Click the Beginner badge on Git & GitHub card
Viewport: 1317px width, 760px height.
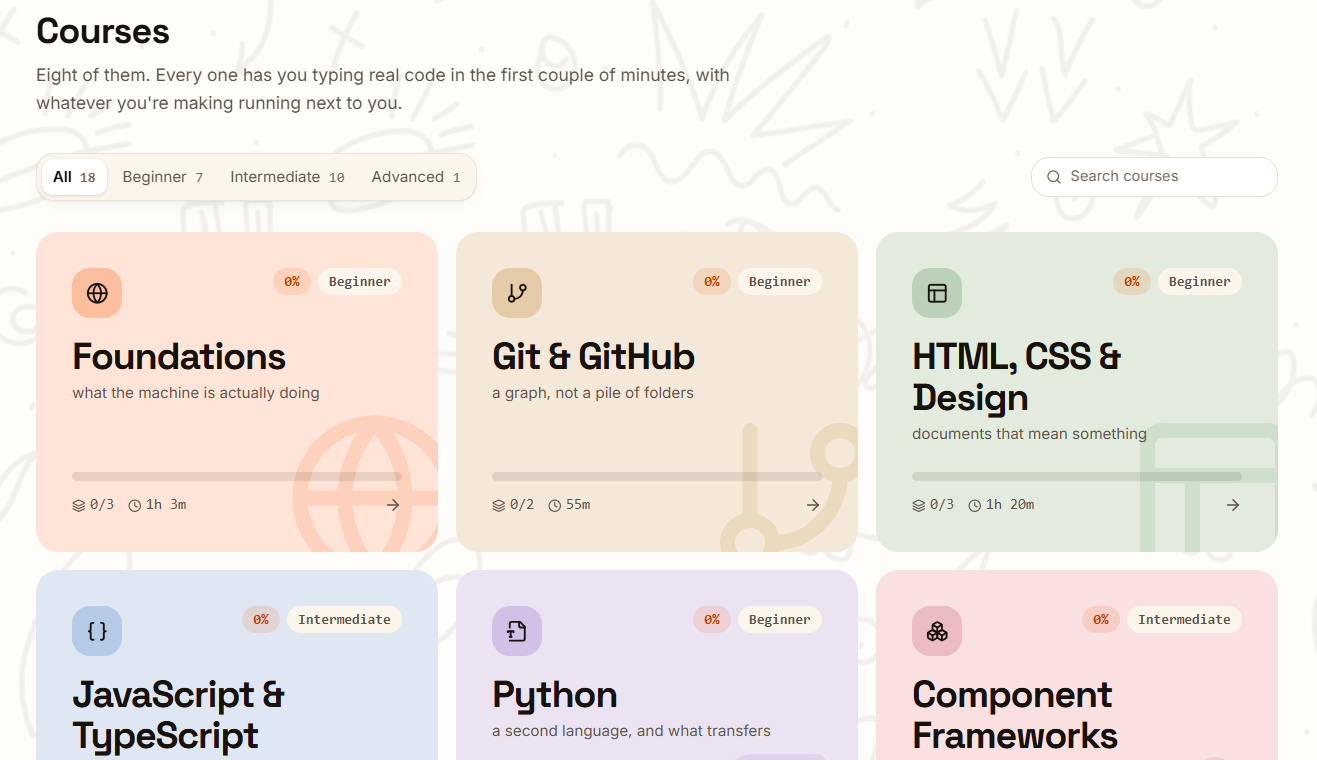(780, 282)
